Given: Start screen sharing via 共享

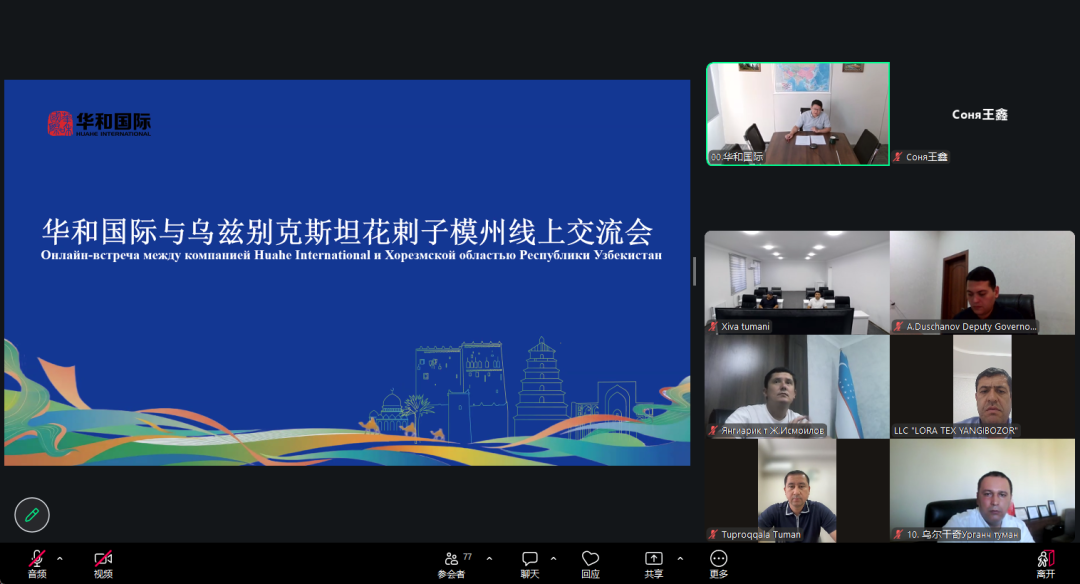Looking at the screenshot, I should (x=654, y=564).
